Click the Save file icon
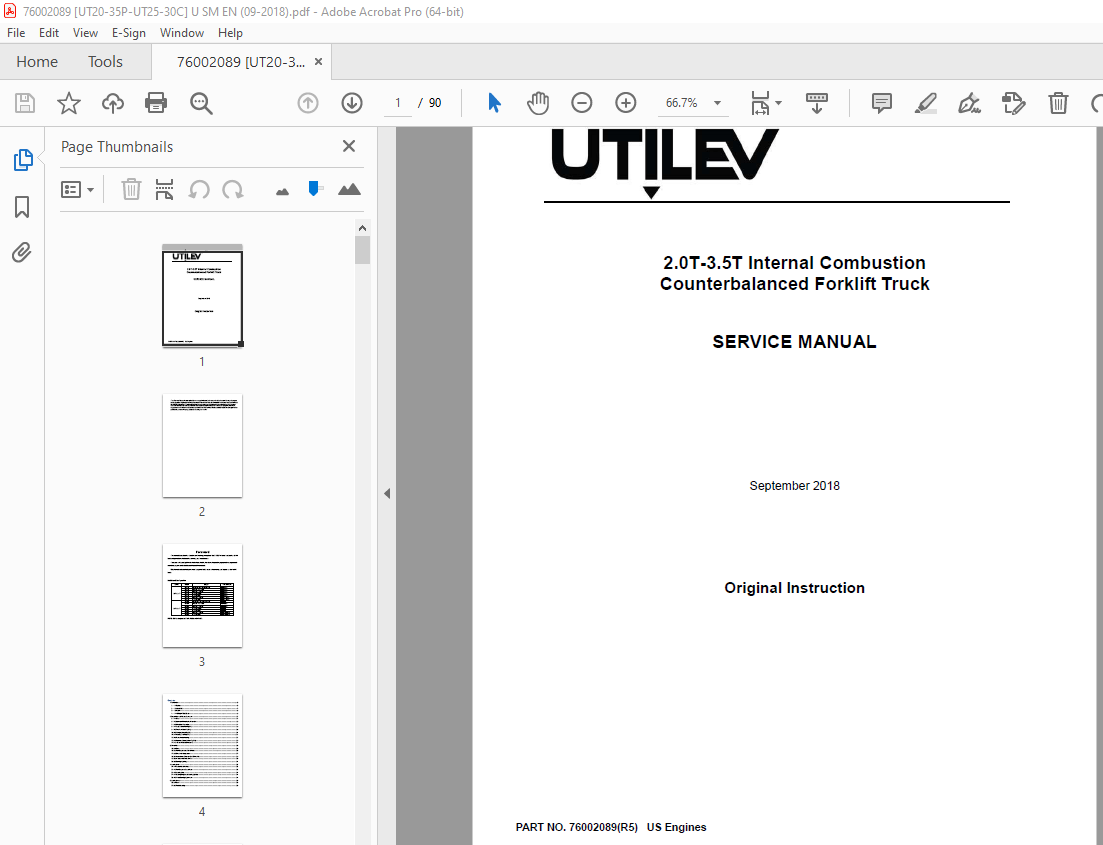The image size is (1103, 845). tap(25, 103)
